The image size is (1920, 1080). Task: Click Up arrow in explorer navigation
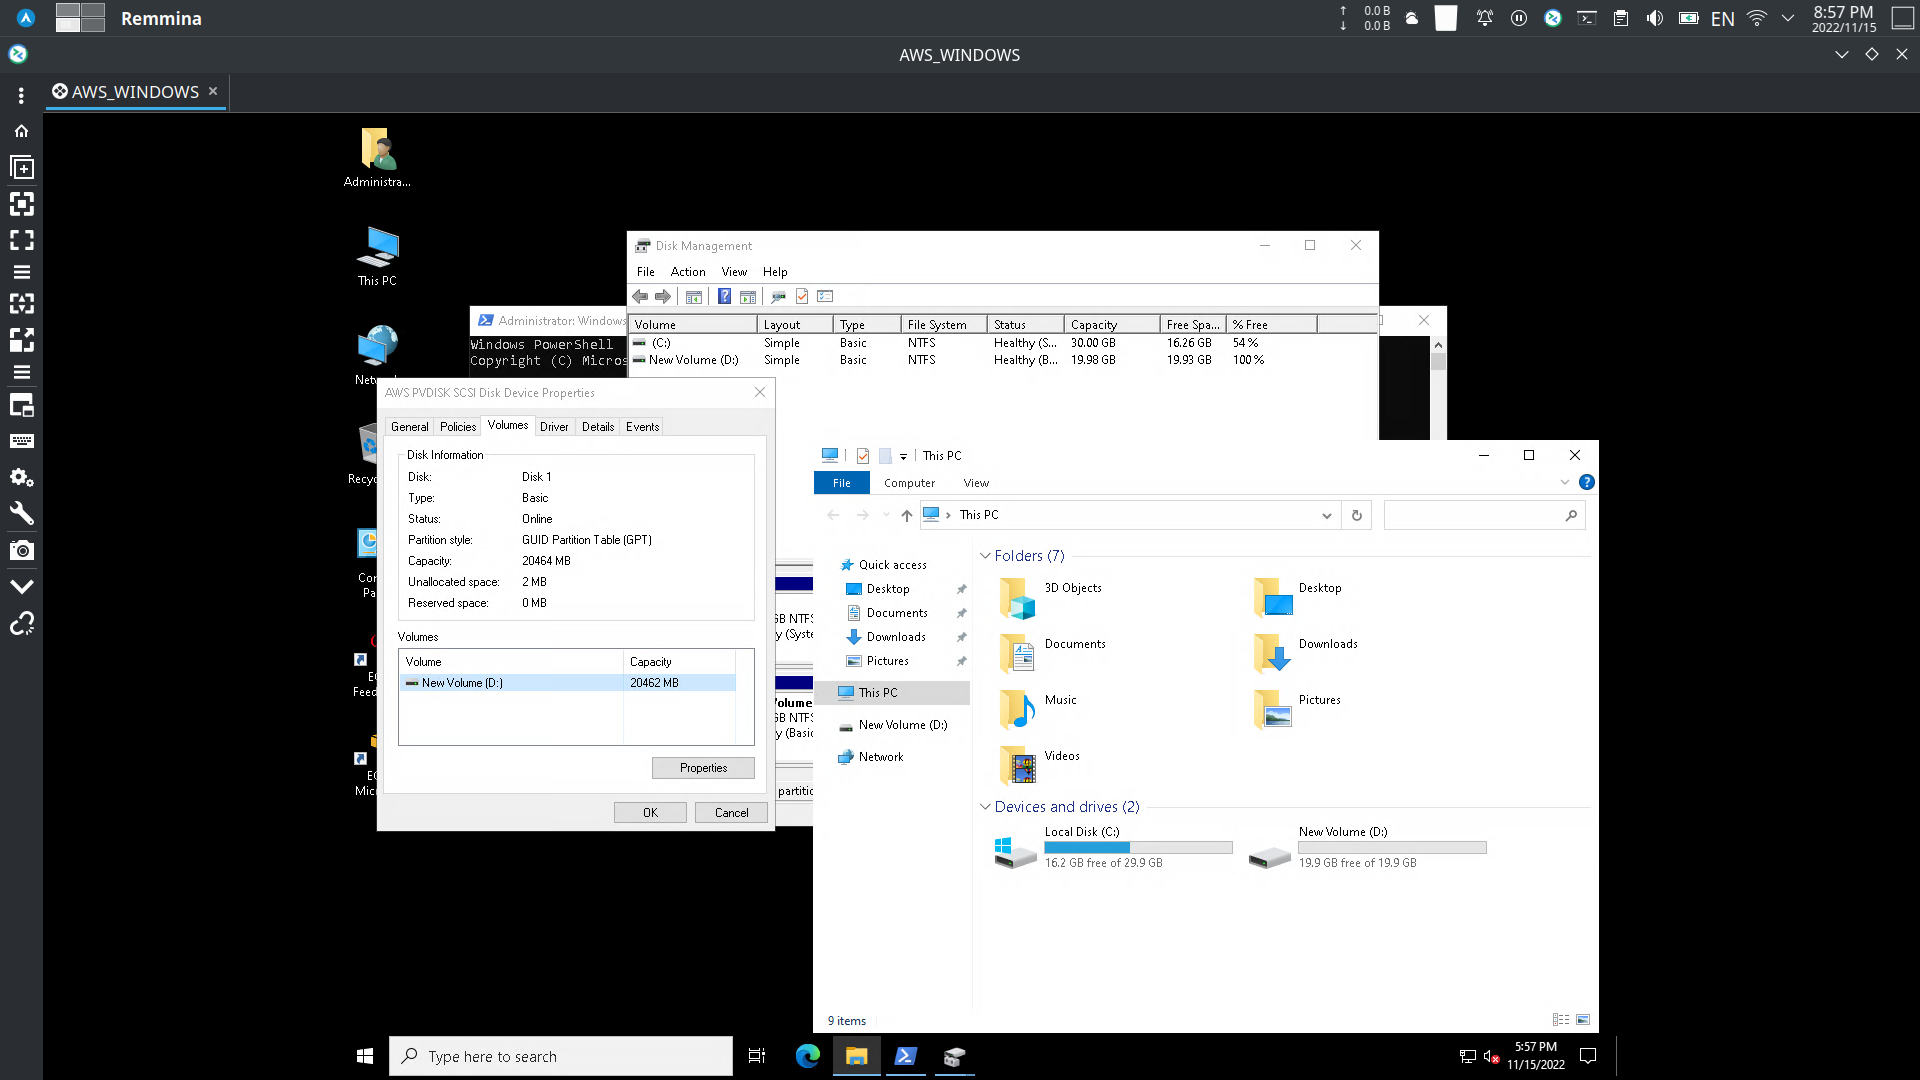pos(906,516)
